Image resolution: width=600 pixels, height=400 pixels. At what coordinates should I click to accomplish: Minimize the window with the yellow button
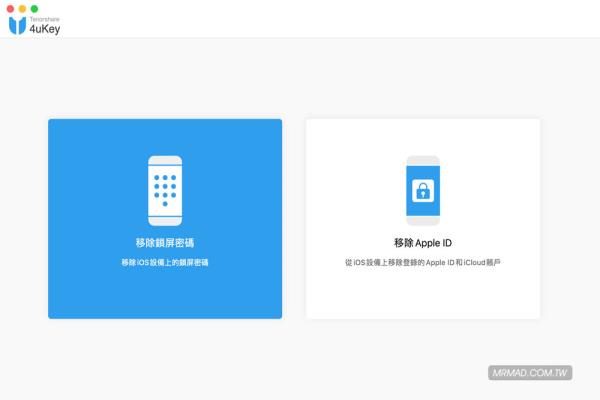[23, 8]
